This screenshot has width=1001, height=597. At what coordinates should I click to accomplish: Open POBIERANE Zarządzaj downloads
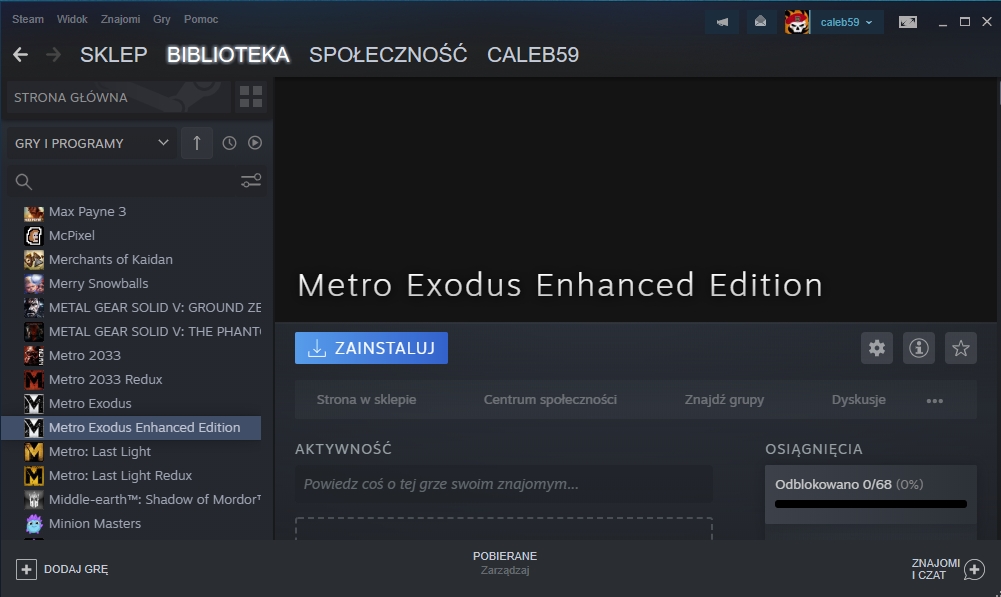click(505, 563)
